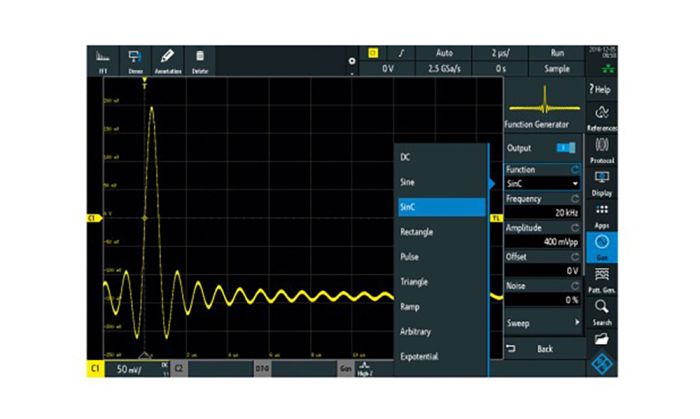Open the Help sidebar item

click(x=601, y=89)
